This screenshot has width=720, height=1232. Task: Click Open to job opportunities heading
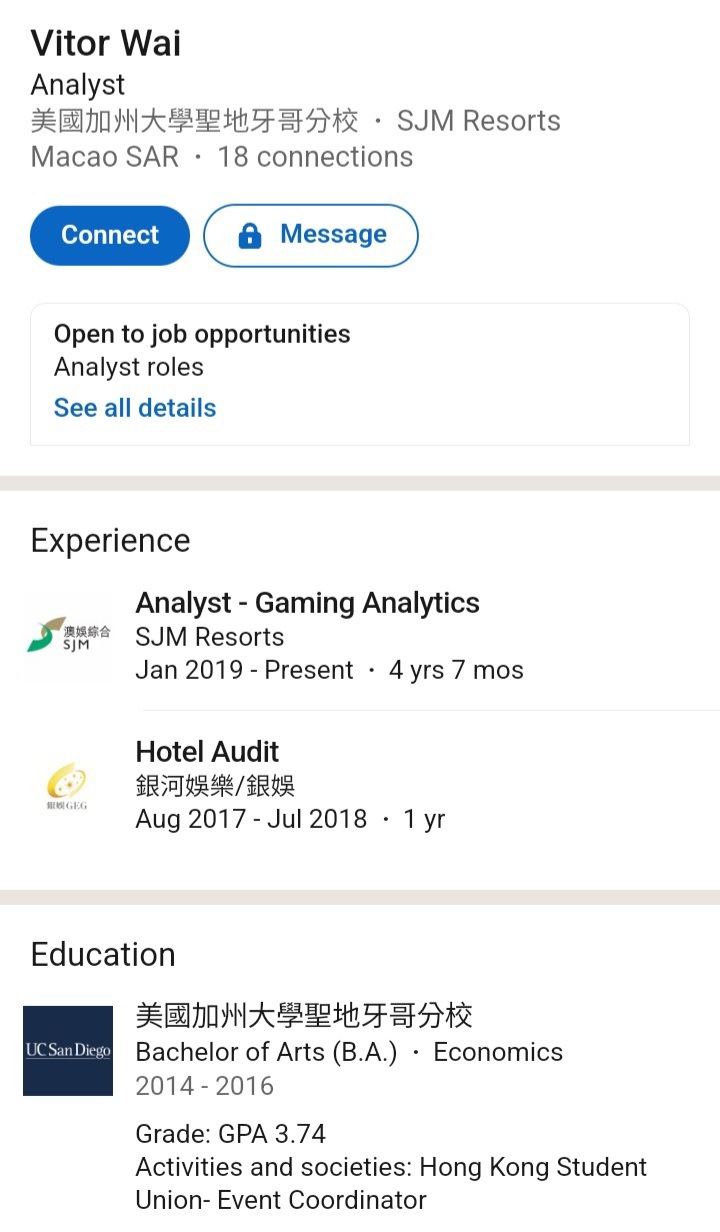pyautogui.click(x=202, y=334)
